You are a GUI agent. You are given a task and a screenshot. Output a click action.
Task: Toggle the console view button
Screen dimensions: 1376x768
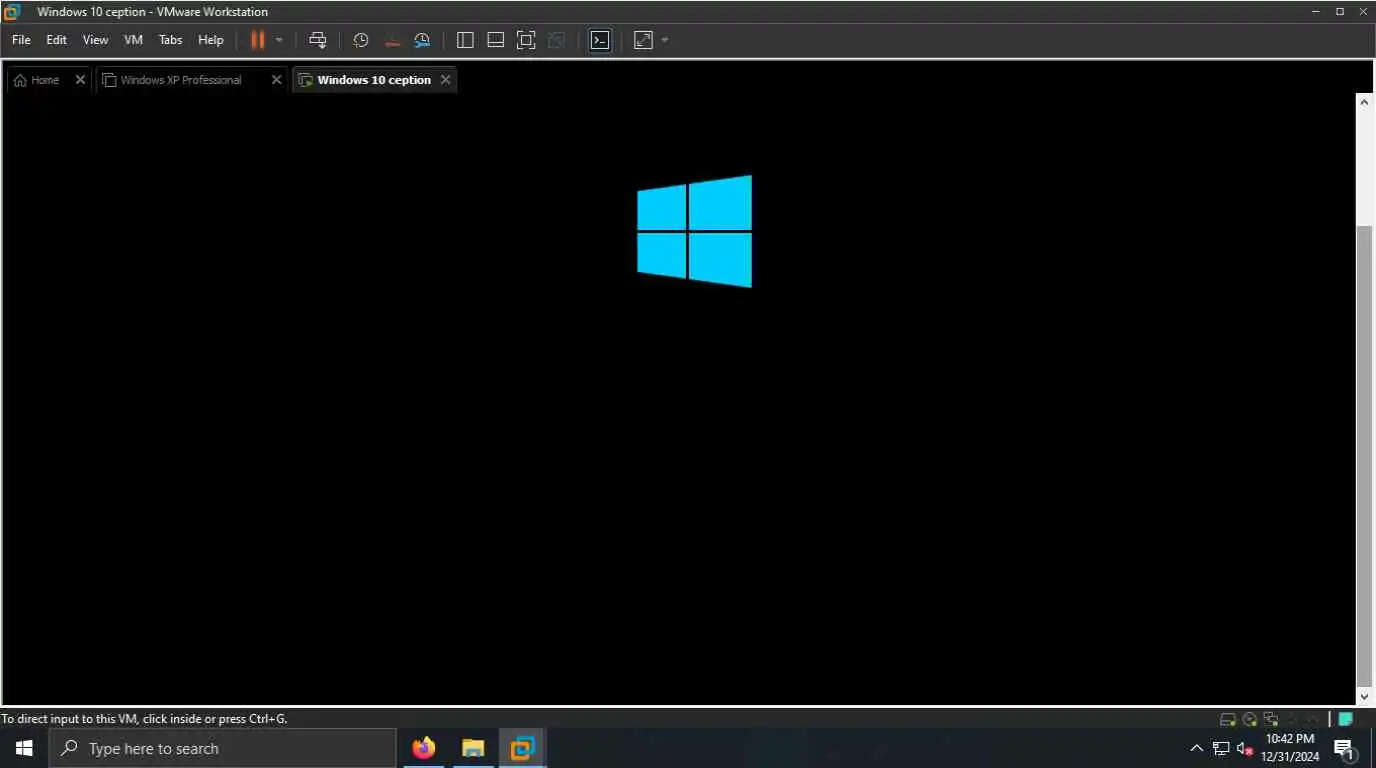point(600,40)
